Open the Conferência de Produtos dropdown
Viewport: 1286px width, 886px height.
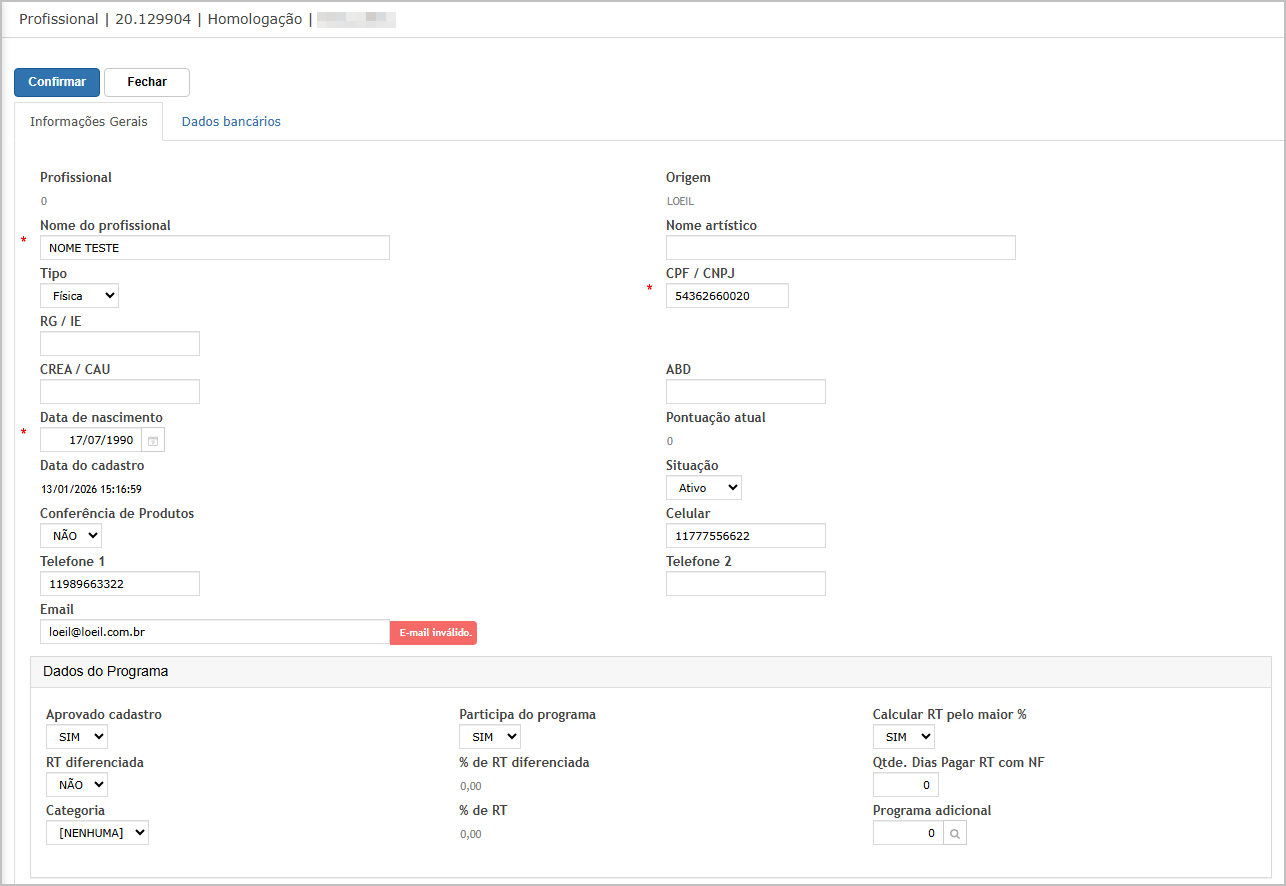point(71,536)
